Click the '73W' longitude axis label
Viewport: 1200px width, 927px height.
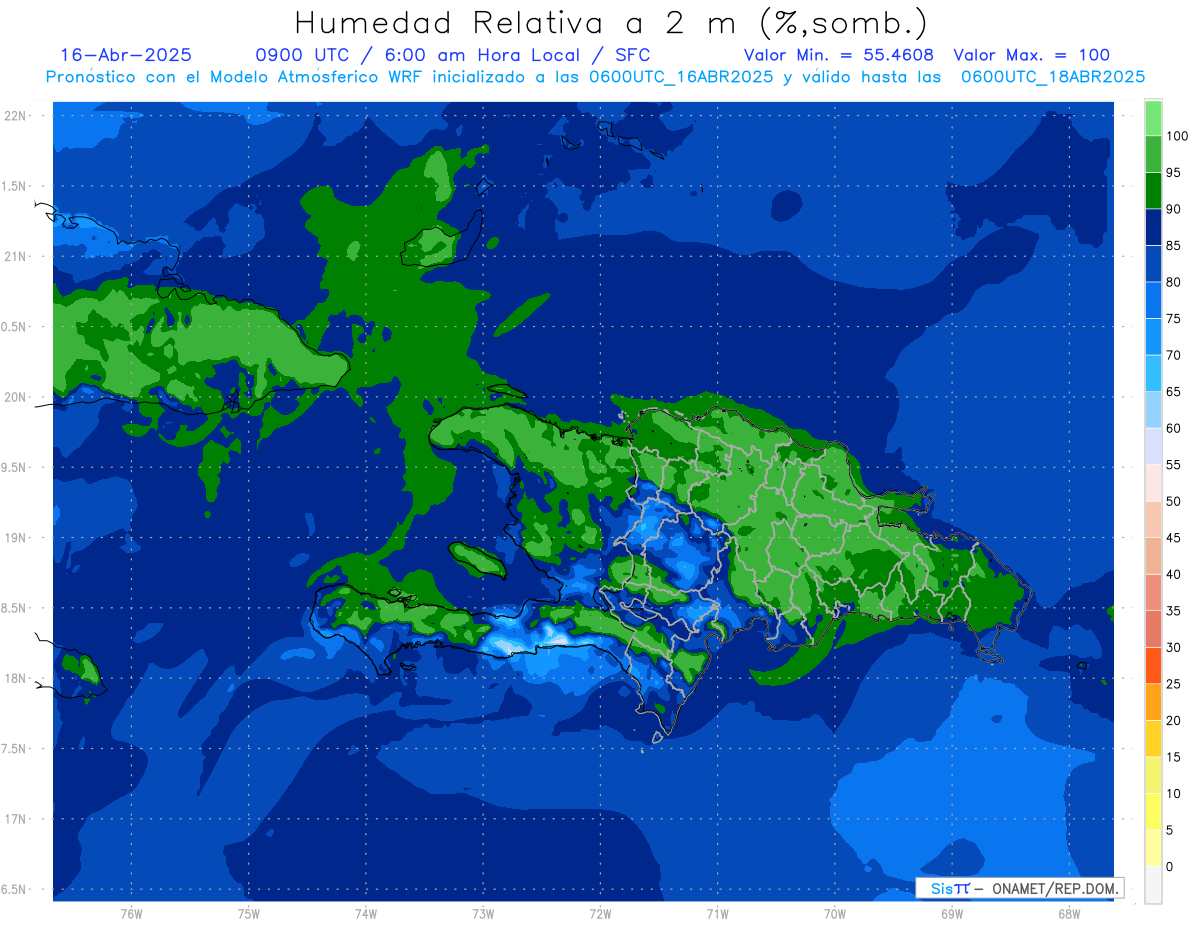[483, 914]
